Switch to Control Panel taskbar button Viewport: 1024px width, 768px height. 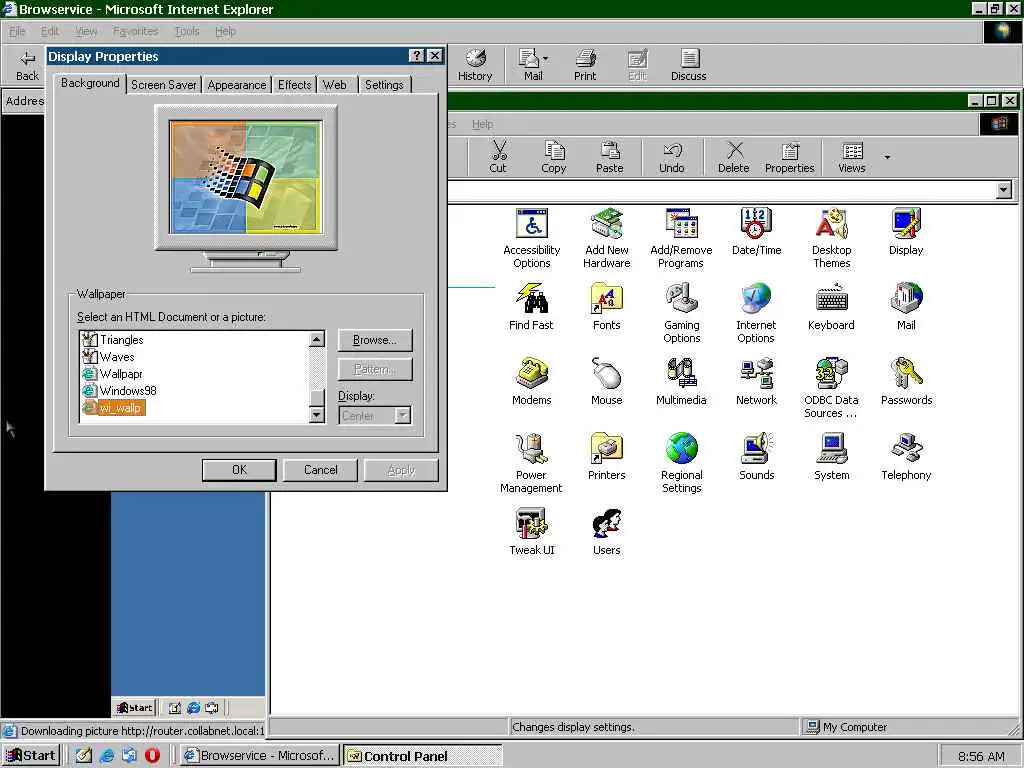pos(423,756)
